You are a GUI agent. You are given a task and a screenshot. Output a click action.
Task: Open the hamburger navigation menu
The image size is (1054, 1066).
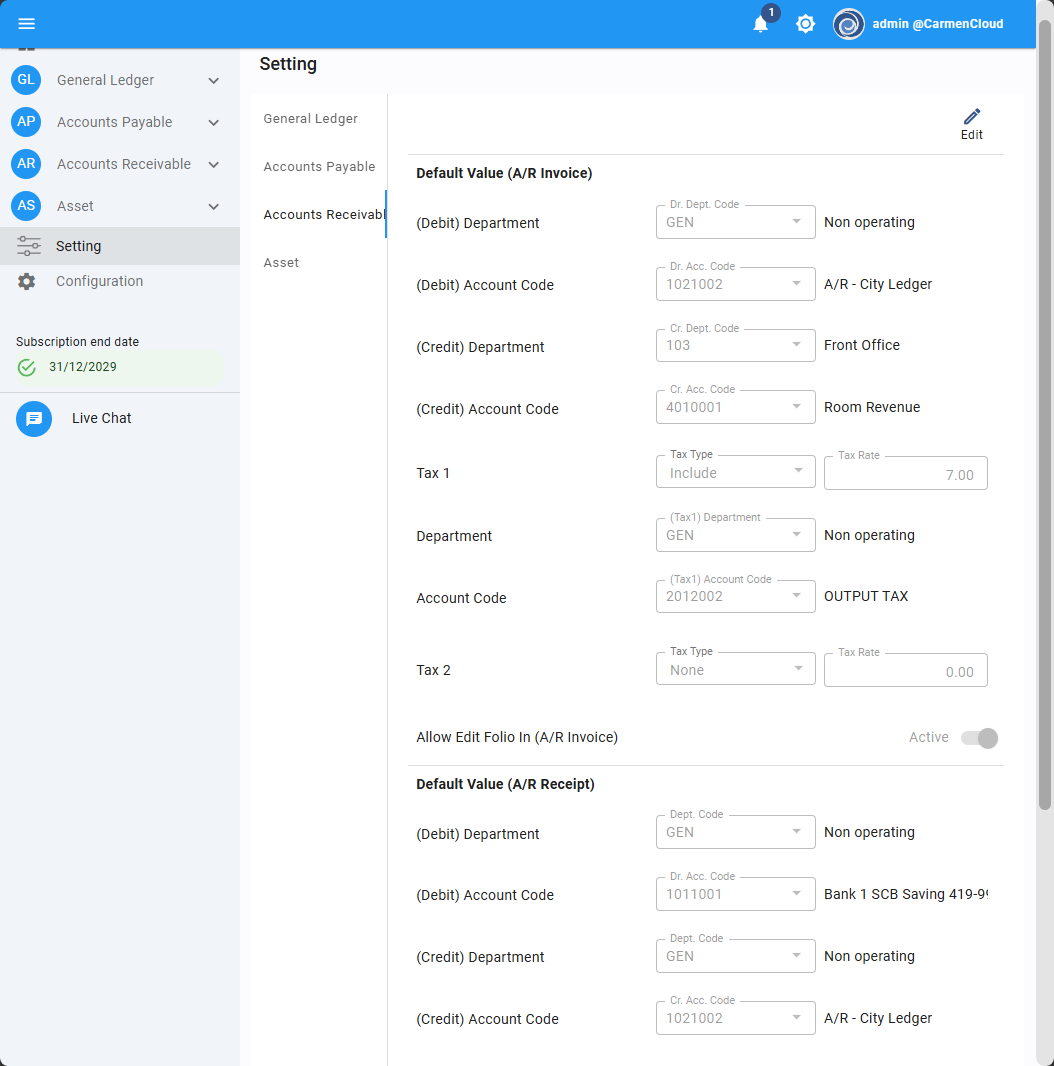[x=27, y=24]
